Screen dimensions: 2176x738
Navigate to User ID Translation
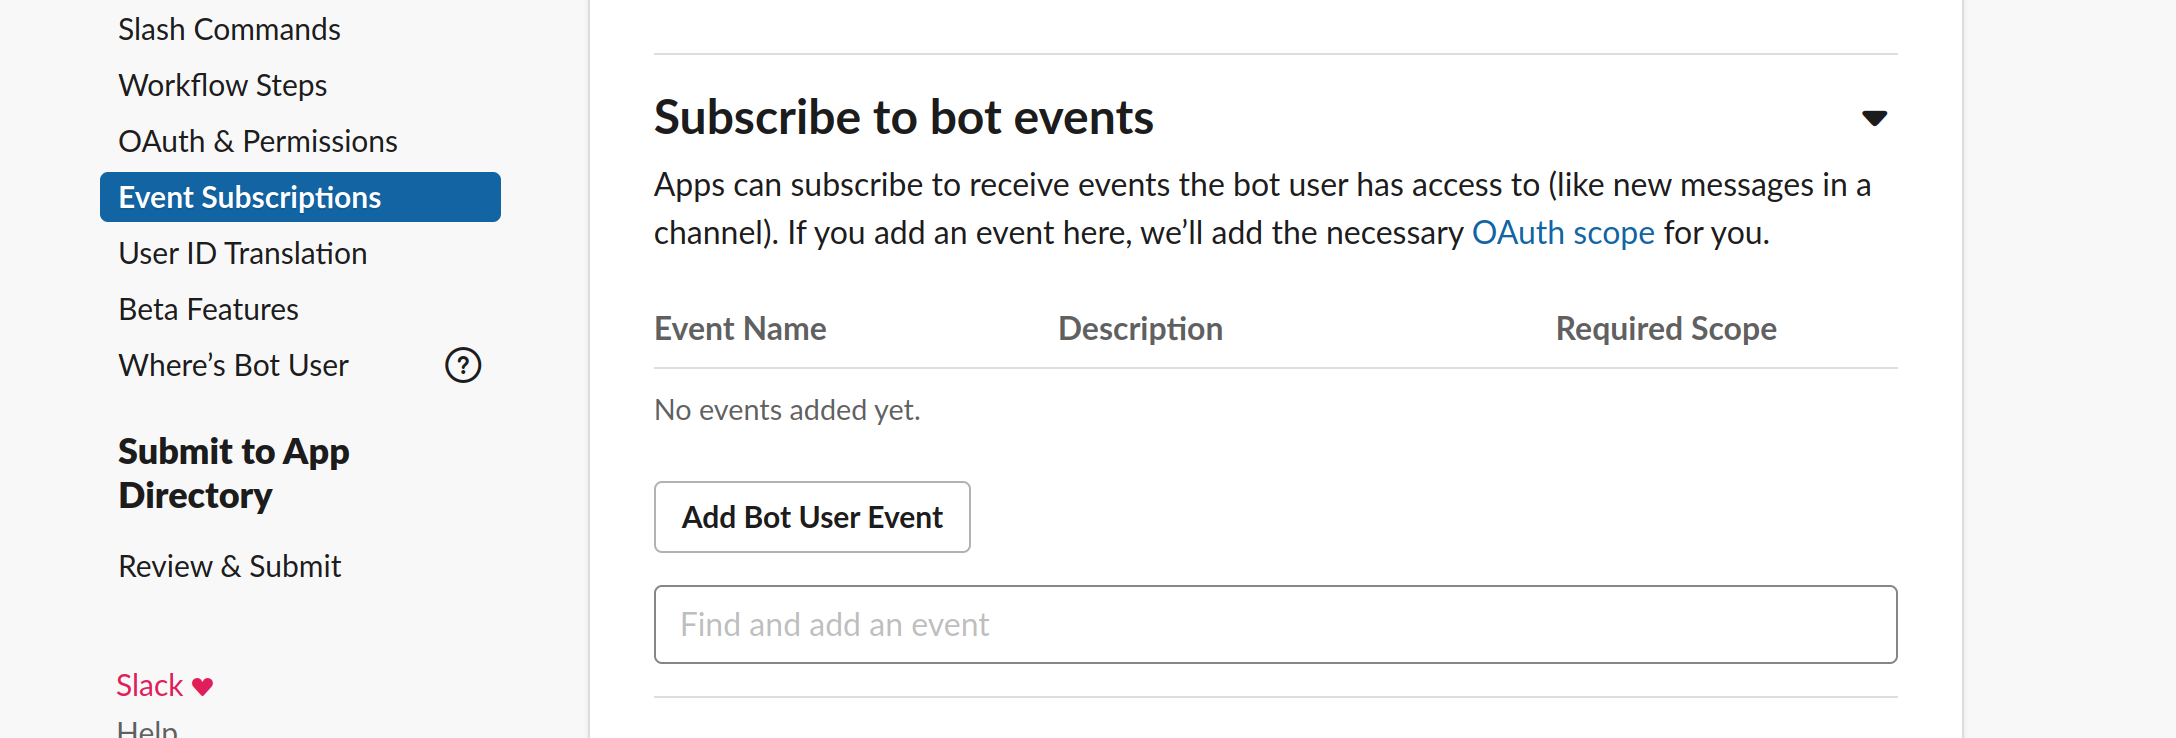[243, 254]
